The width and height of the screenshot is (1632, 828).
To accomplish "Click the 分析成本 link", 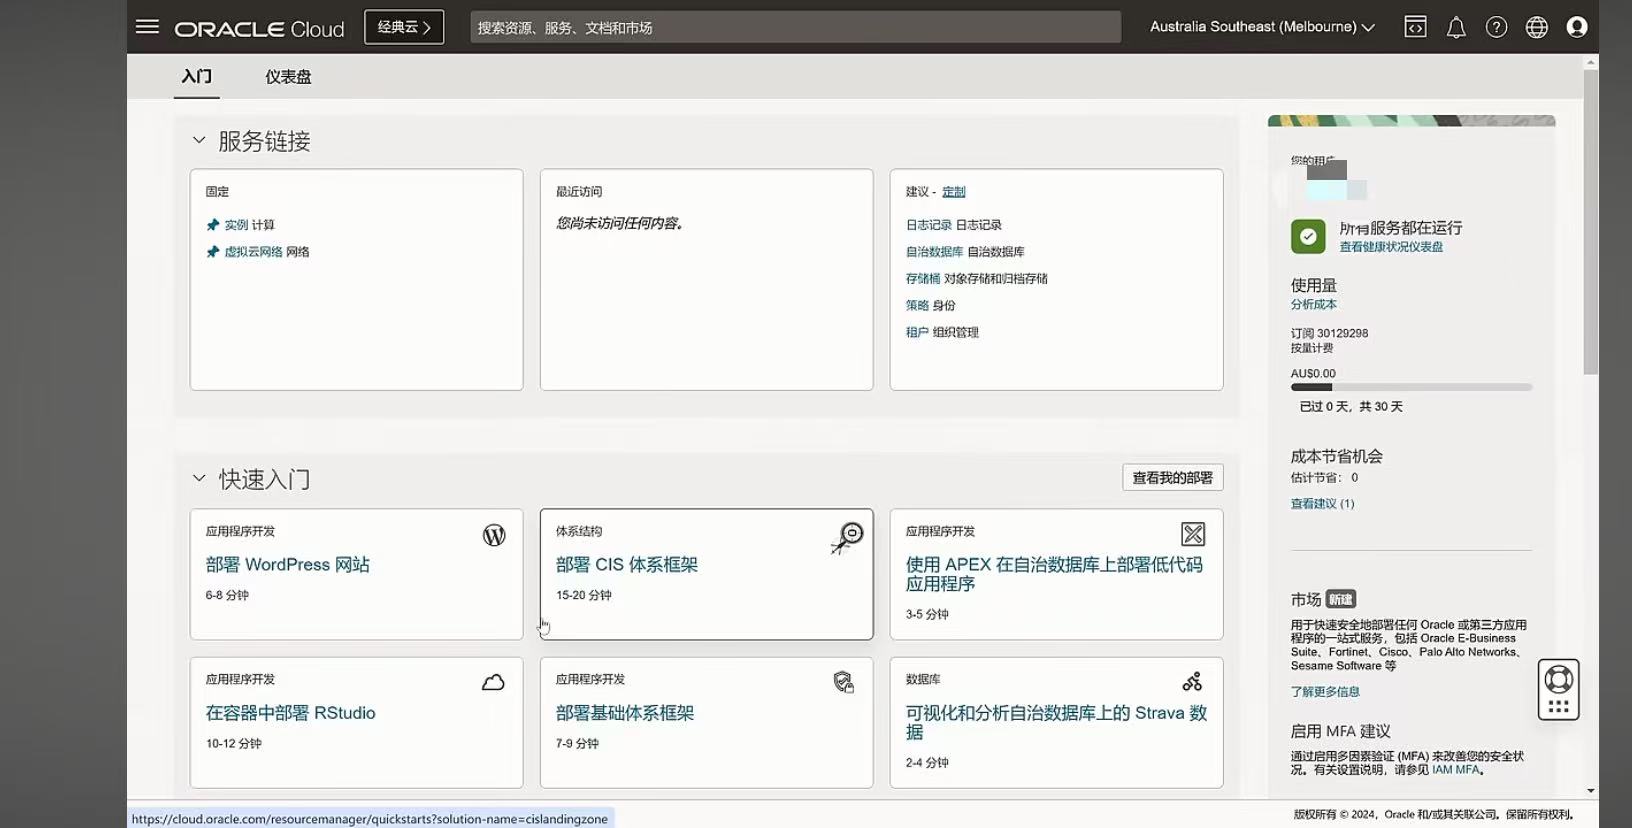I will click(x=1313, y=305).
